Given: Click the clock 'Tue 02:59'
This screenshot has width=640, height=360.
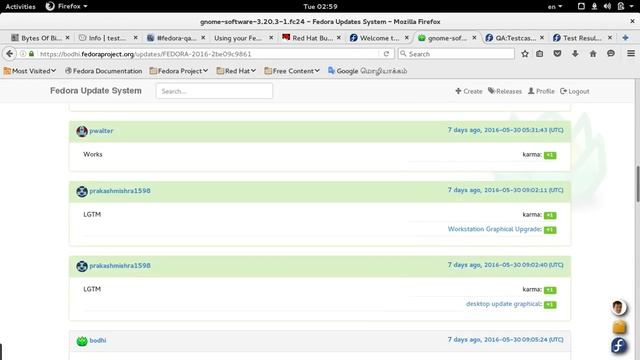Looking at the screenshot, I should [x=320, y=7].
